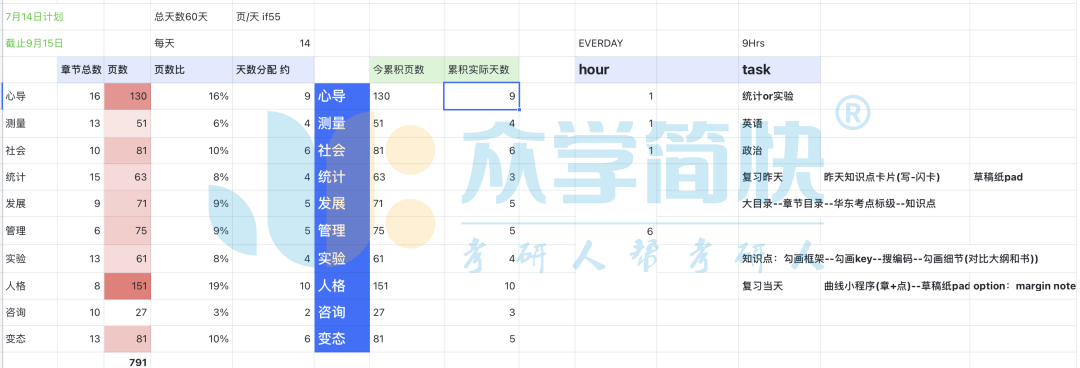Select the 天数分配 约 header cell
Viewport: 1080px width, 368px height.
[273, 70]
